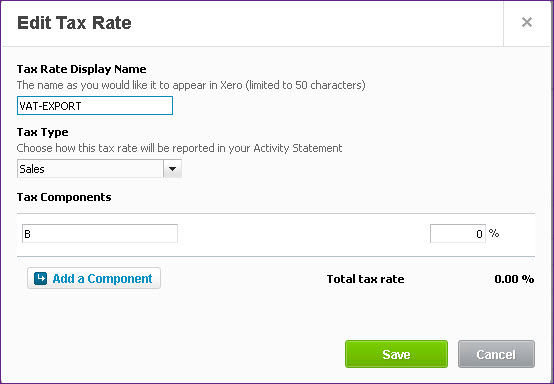This screenshot has height=384, width=554.
Task: Click the component percentage field showing 0
Action: [458, 234]
